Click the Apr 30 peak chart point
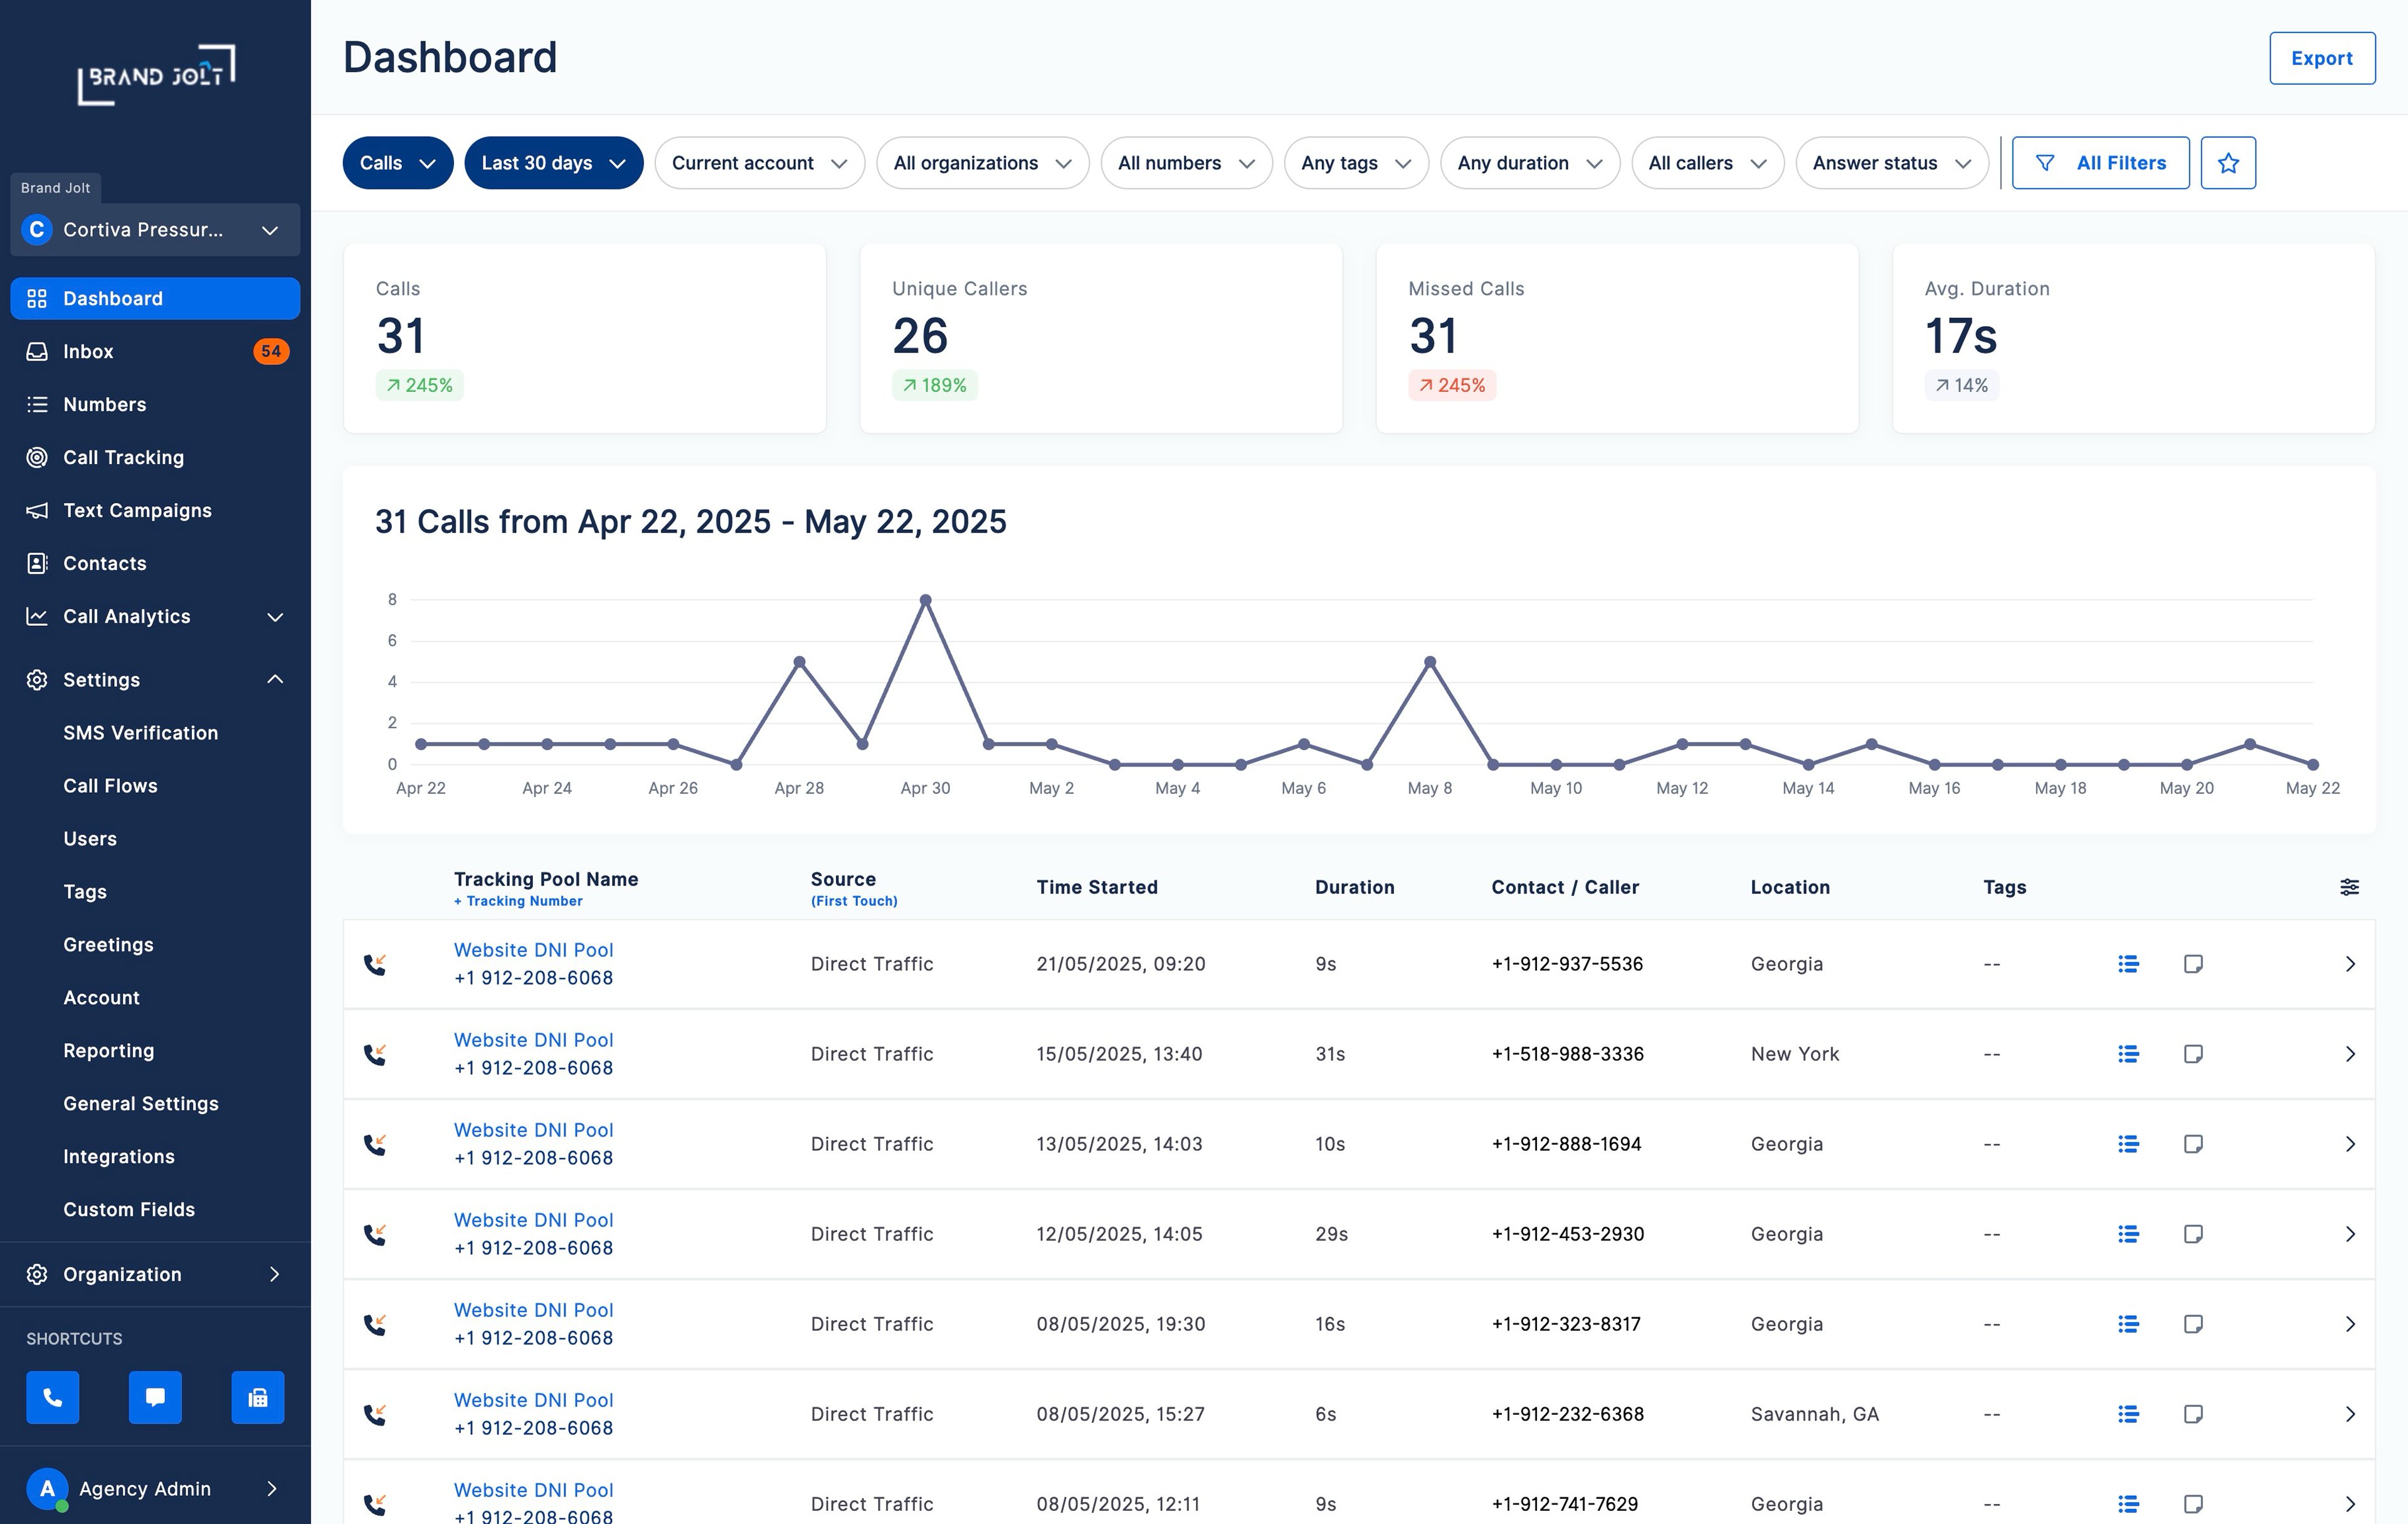The height and width of the screenshot is (1524, 2408). click(x=925, y=600)
